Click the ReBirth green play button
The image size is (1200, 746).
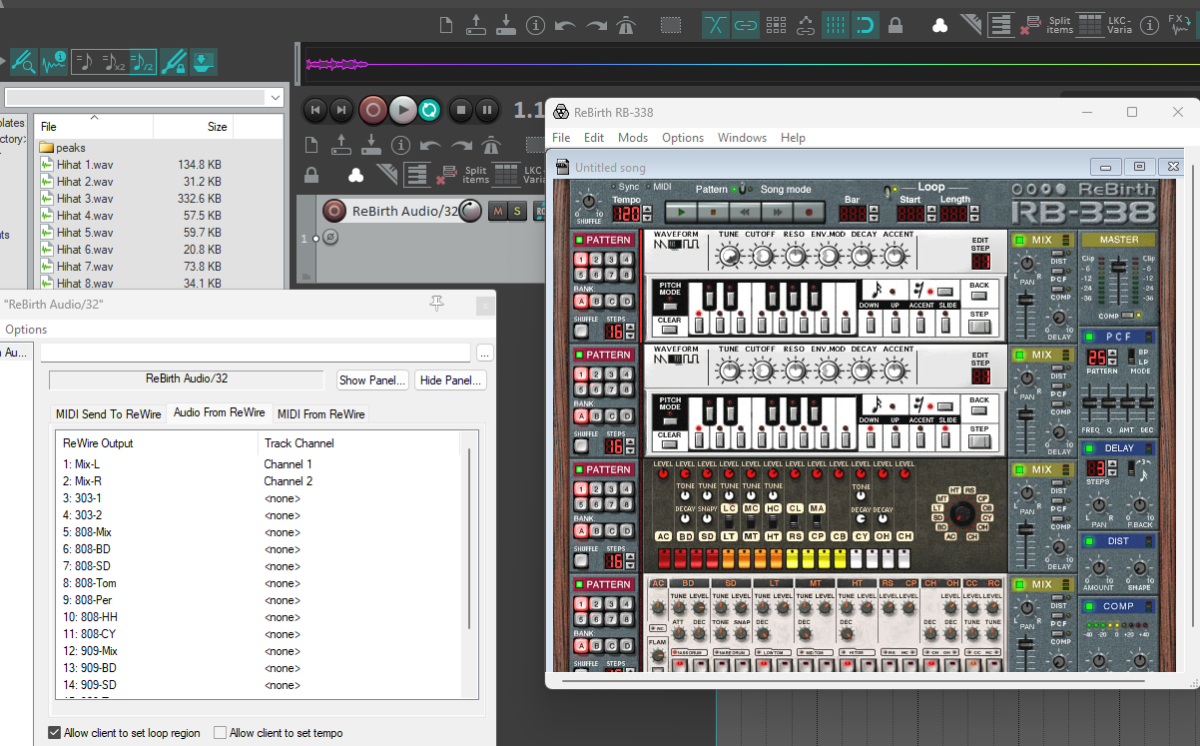tap(681, 212)
